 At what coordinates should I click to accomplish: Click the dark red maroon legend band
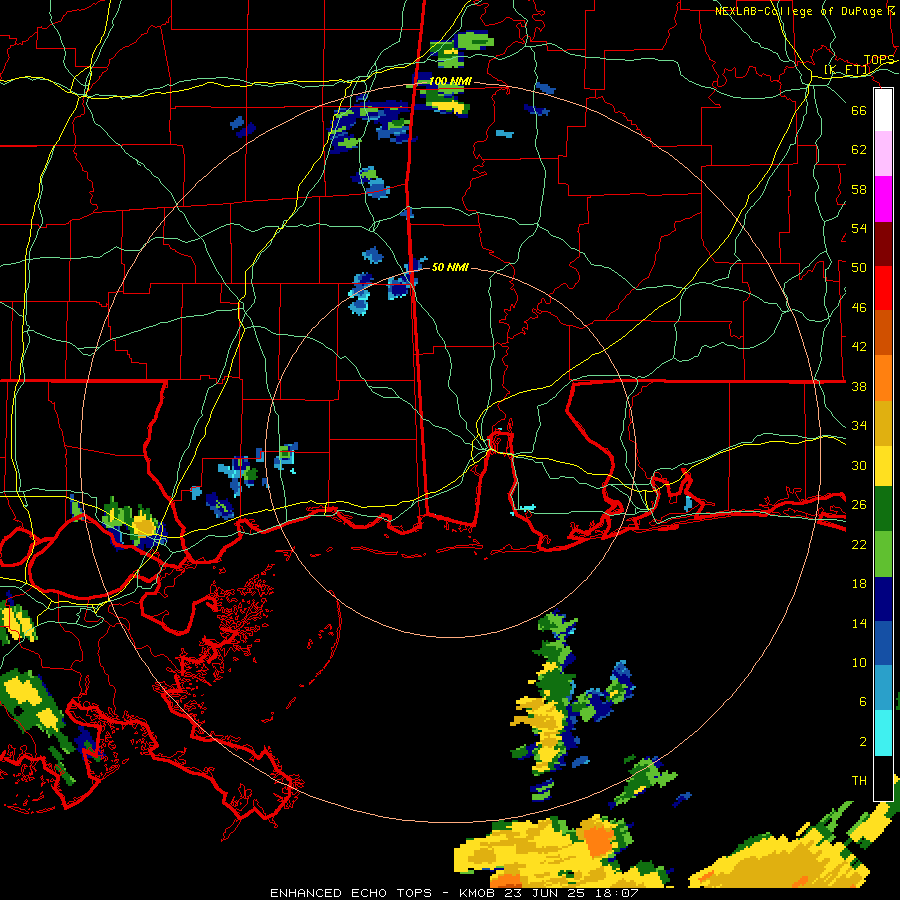point(883,243)
